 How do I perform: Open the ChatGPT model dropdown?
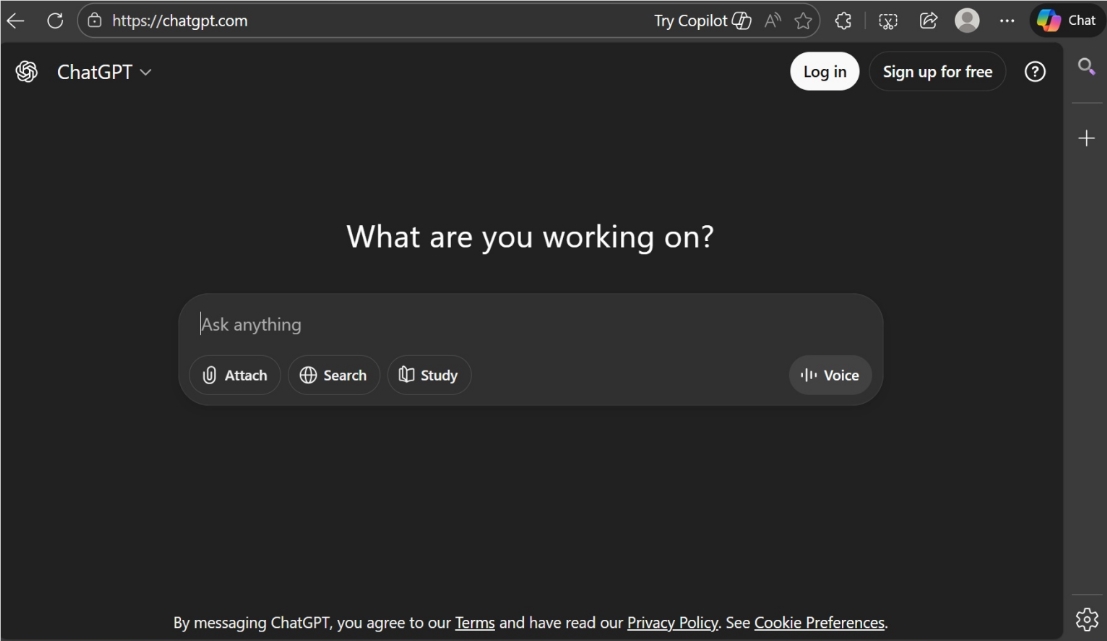(104, 72)
